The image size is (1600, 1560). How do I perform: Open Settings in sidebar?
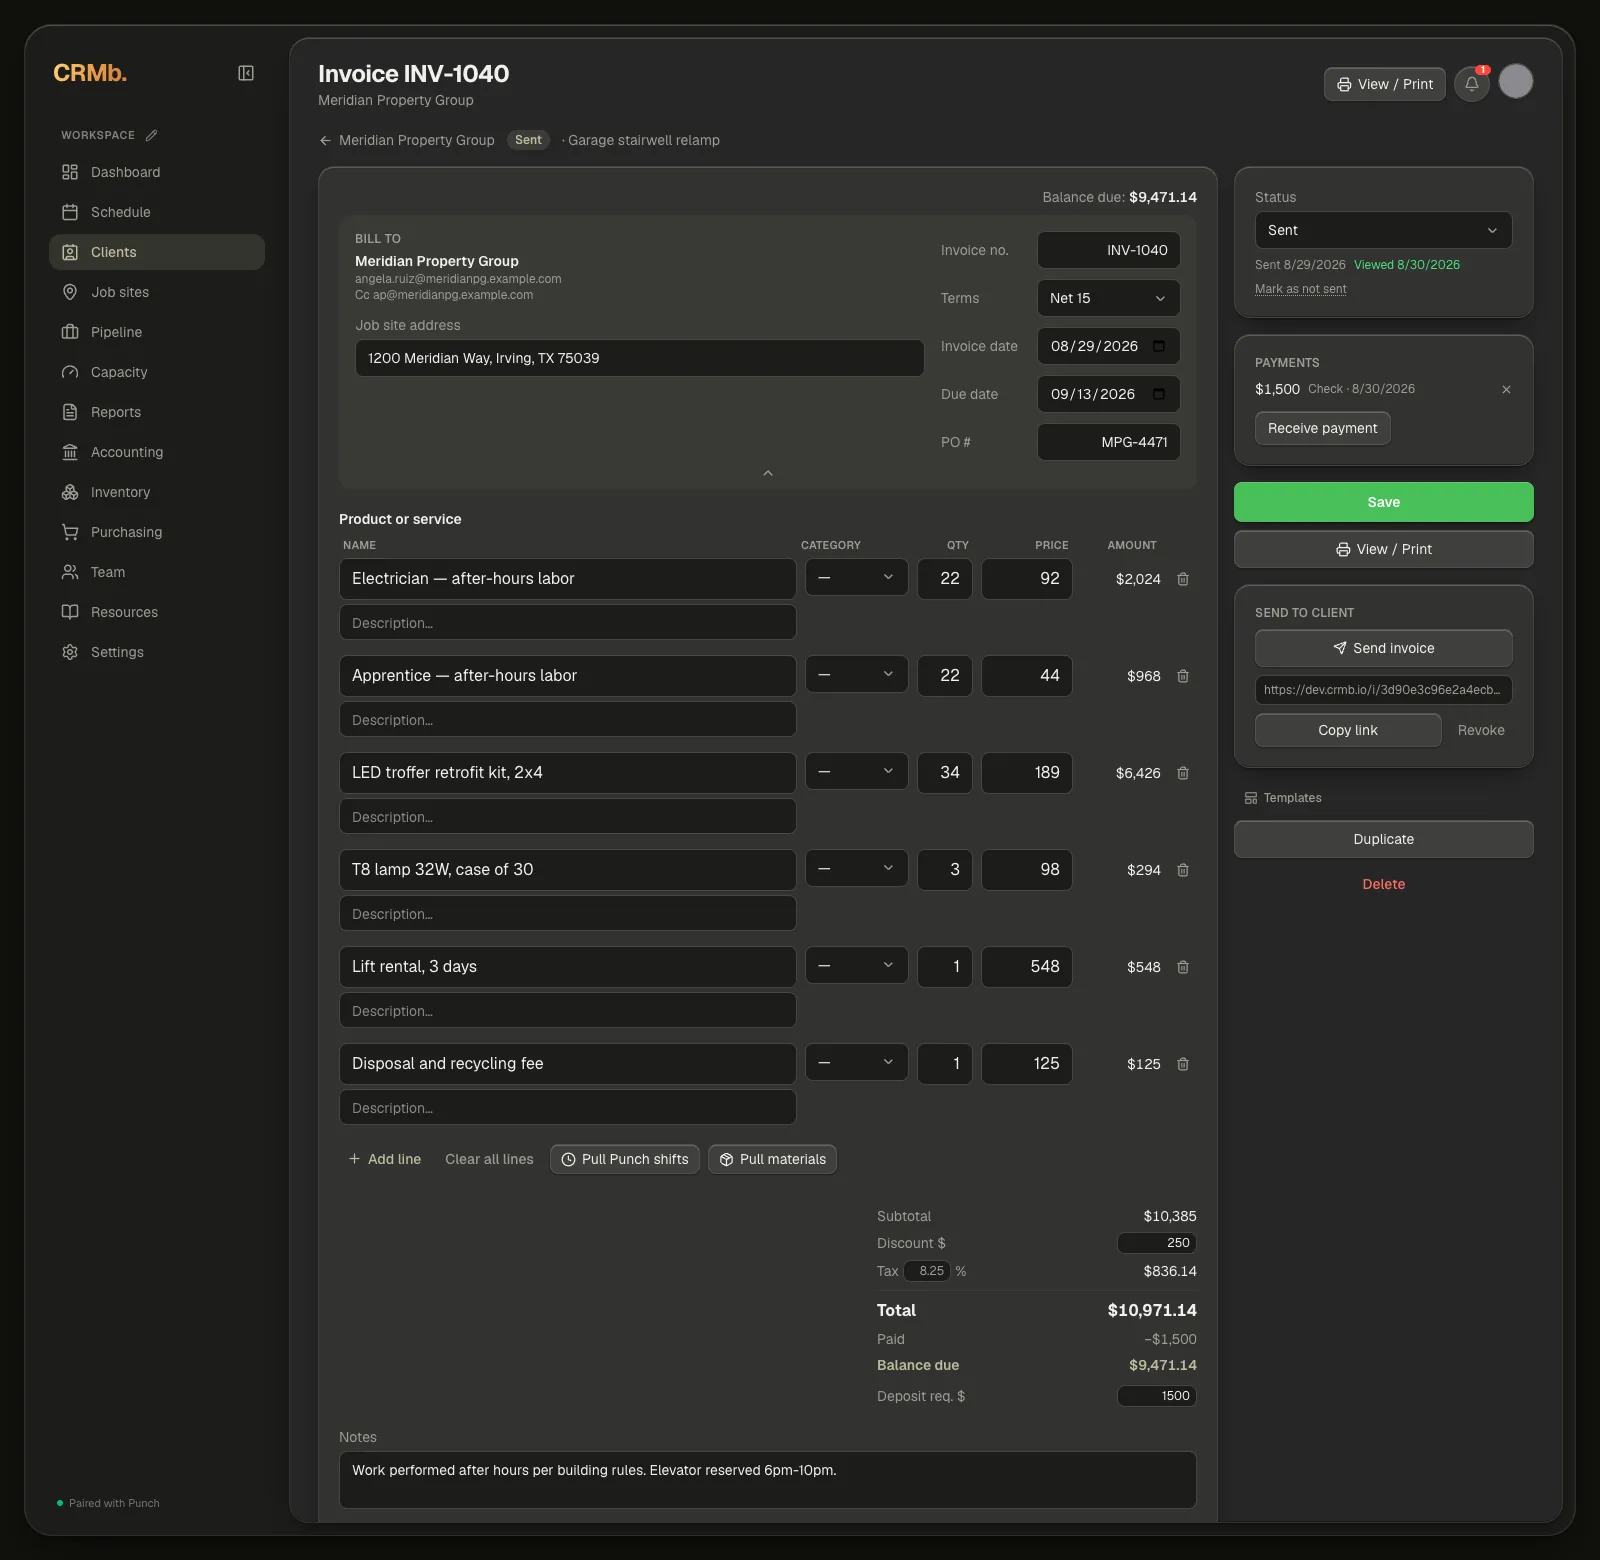pyautogui.click(x=157, y=652)
